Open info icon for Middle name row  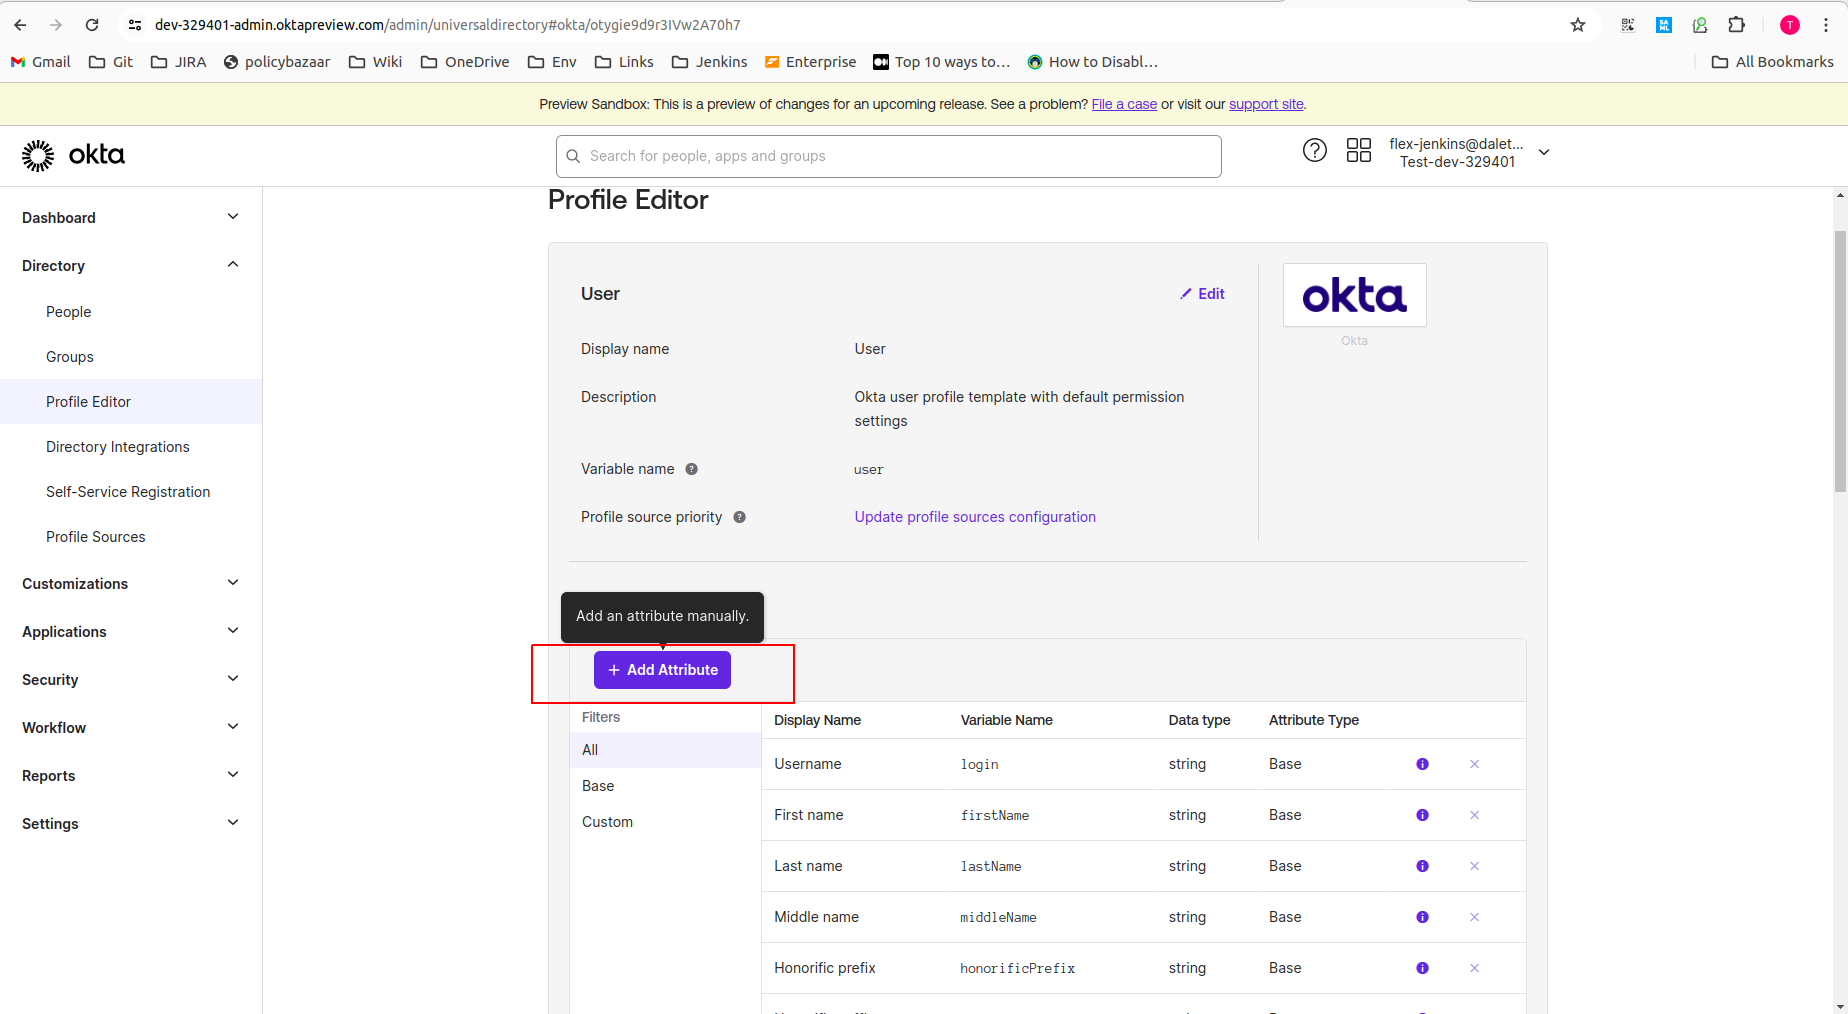tap(1422, 917)
